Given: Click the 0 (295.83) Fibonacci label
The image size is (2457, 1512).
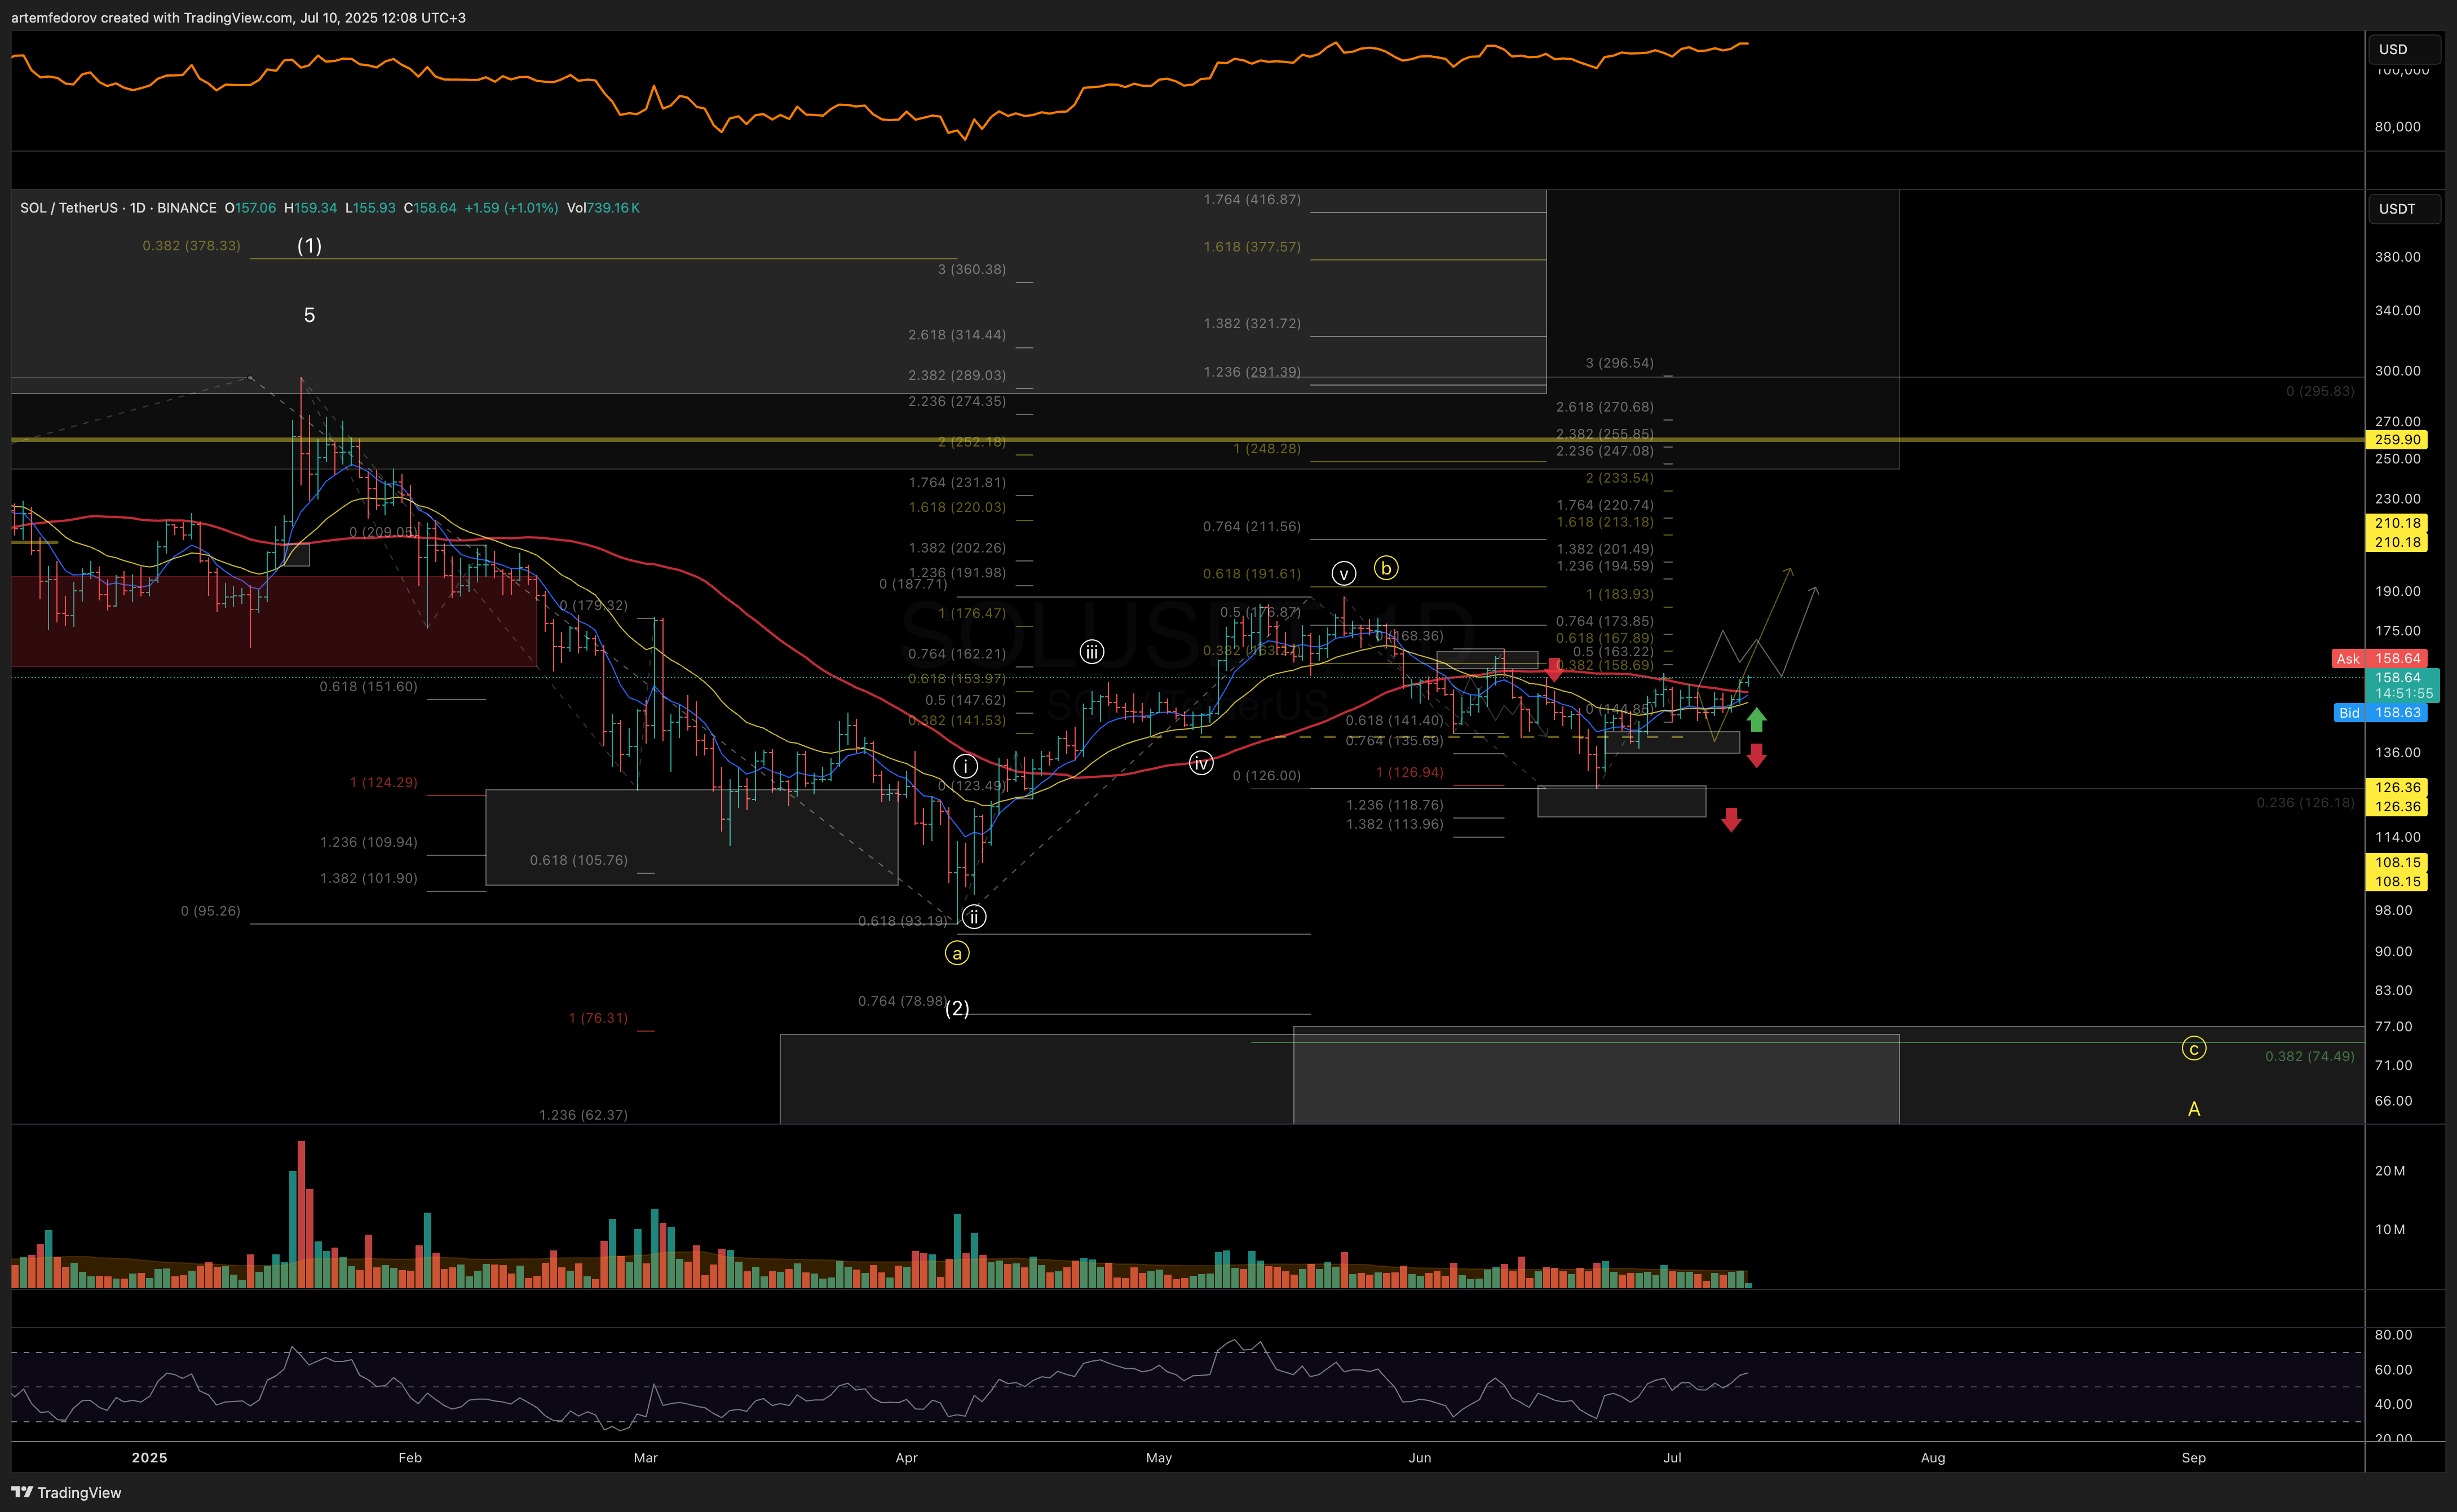Looking at the screenshot, I should point(2320,391).
